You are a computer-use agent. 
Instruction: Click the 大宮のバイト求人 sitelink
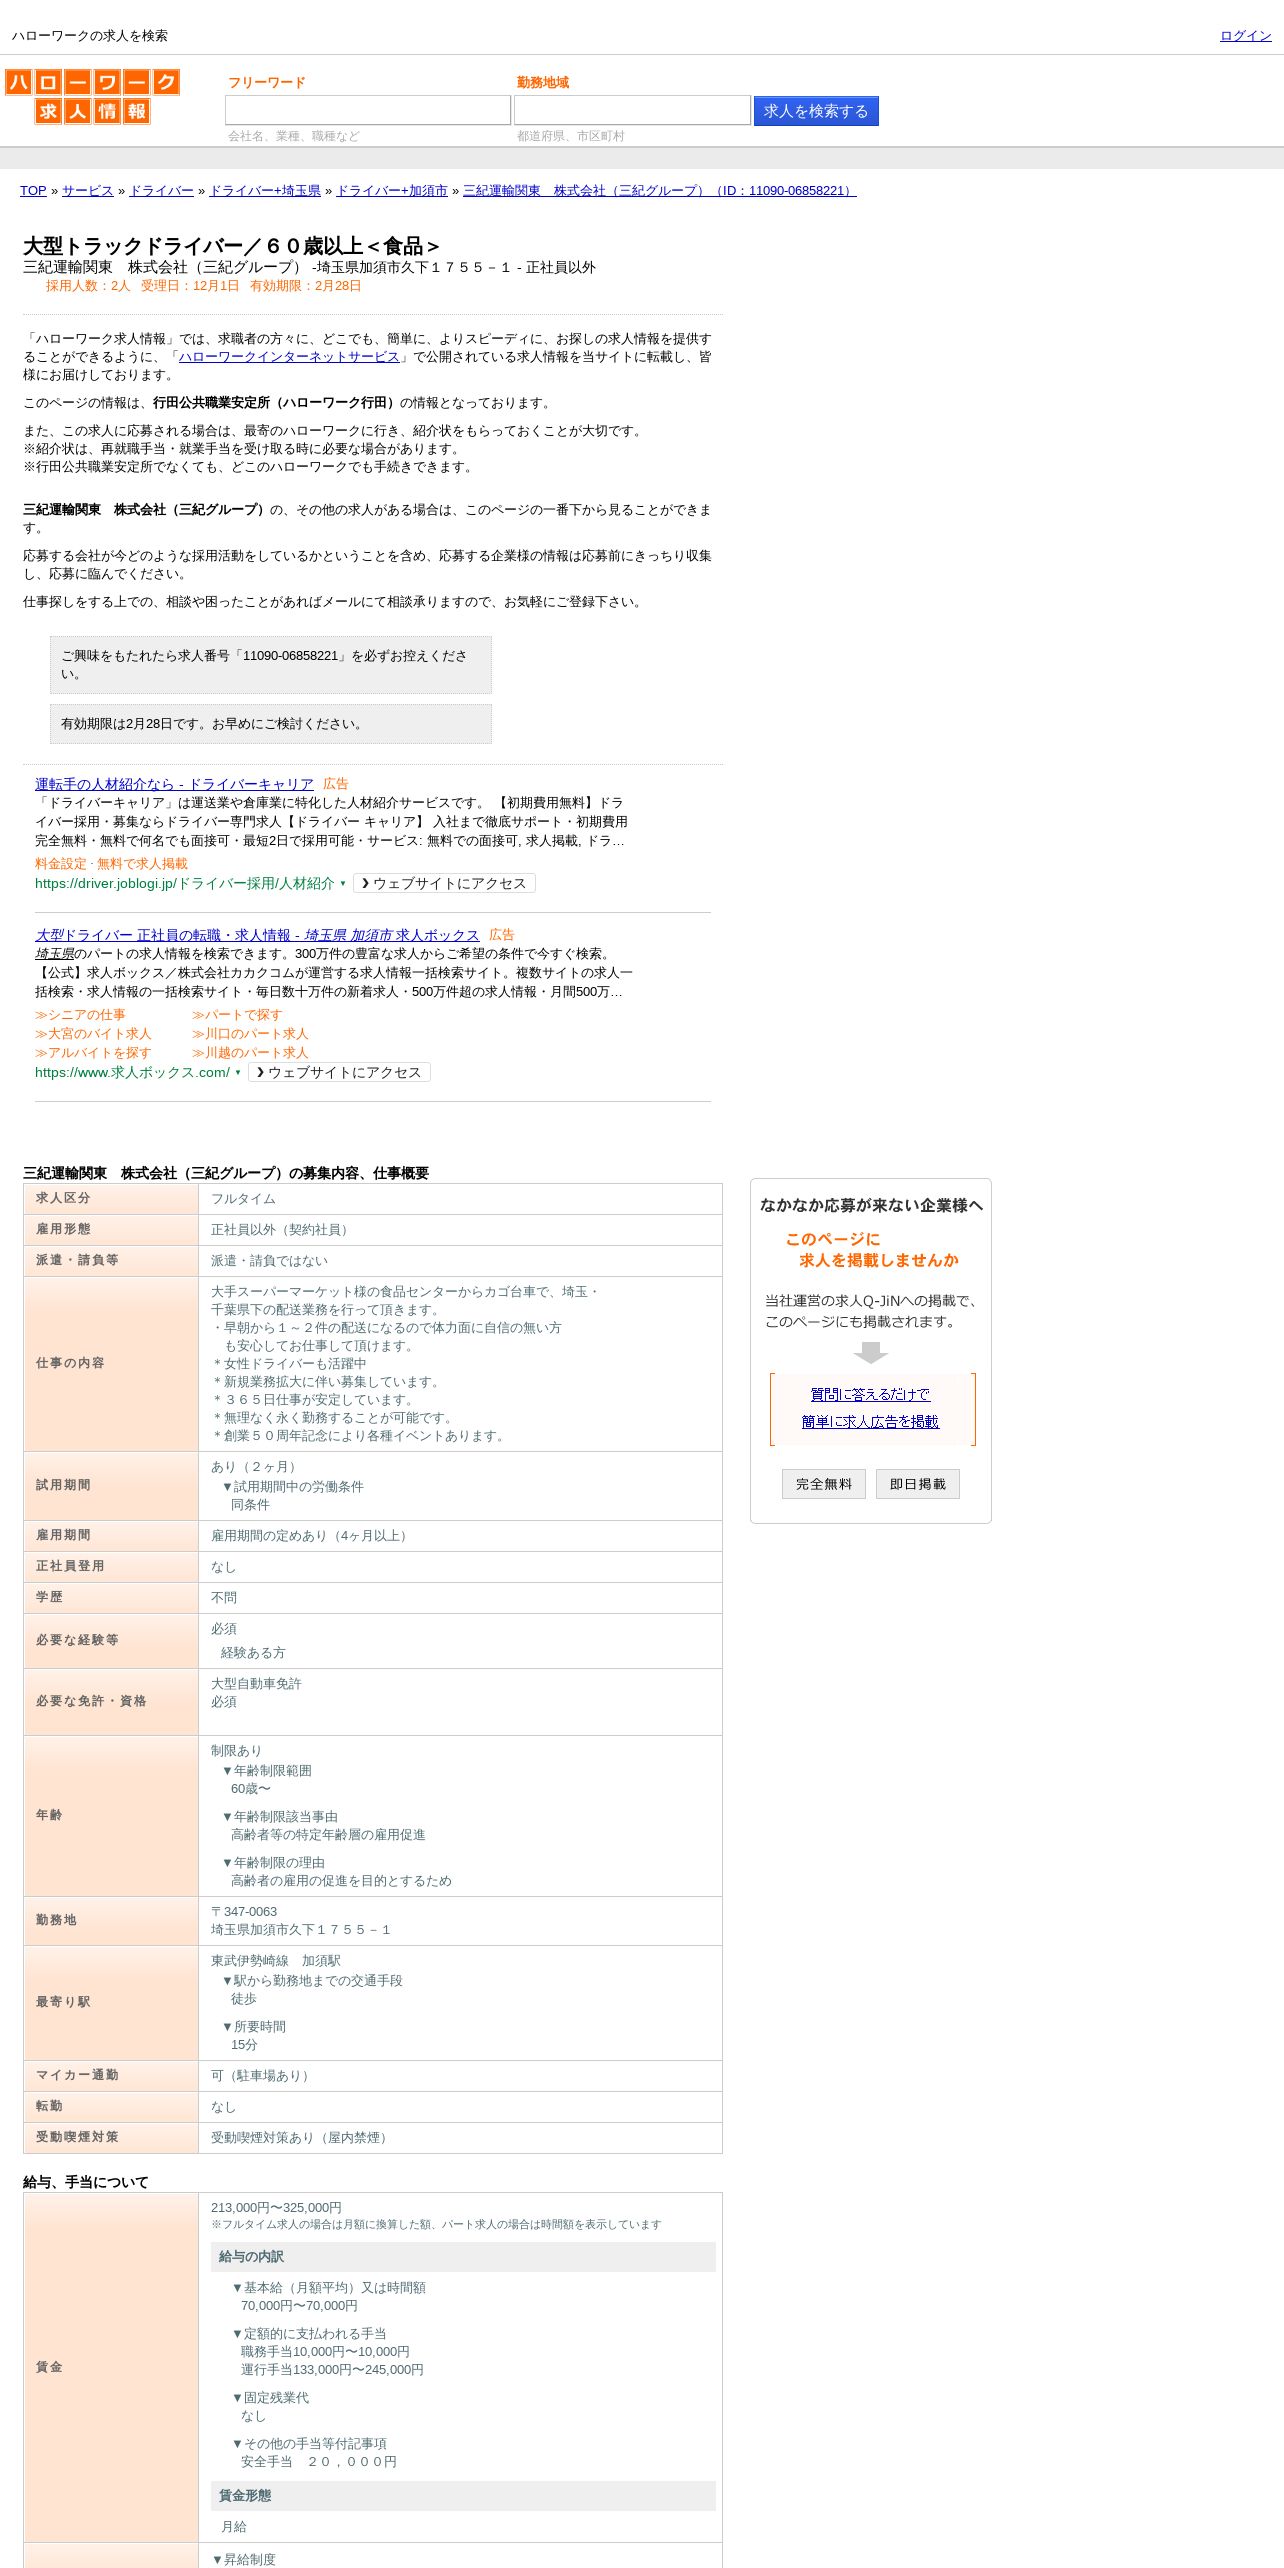point(93,1034)
